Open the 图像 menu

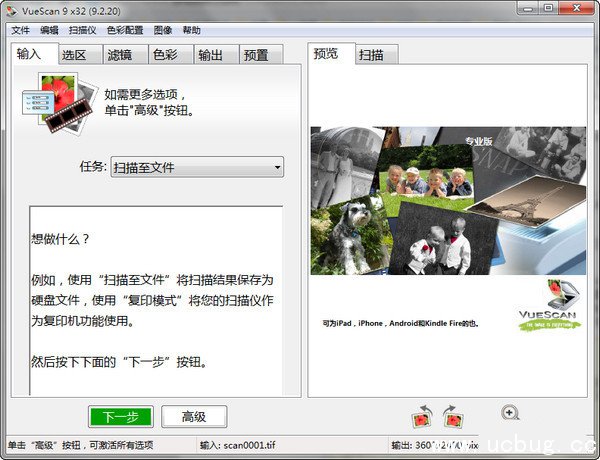coord(163,30)
